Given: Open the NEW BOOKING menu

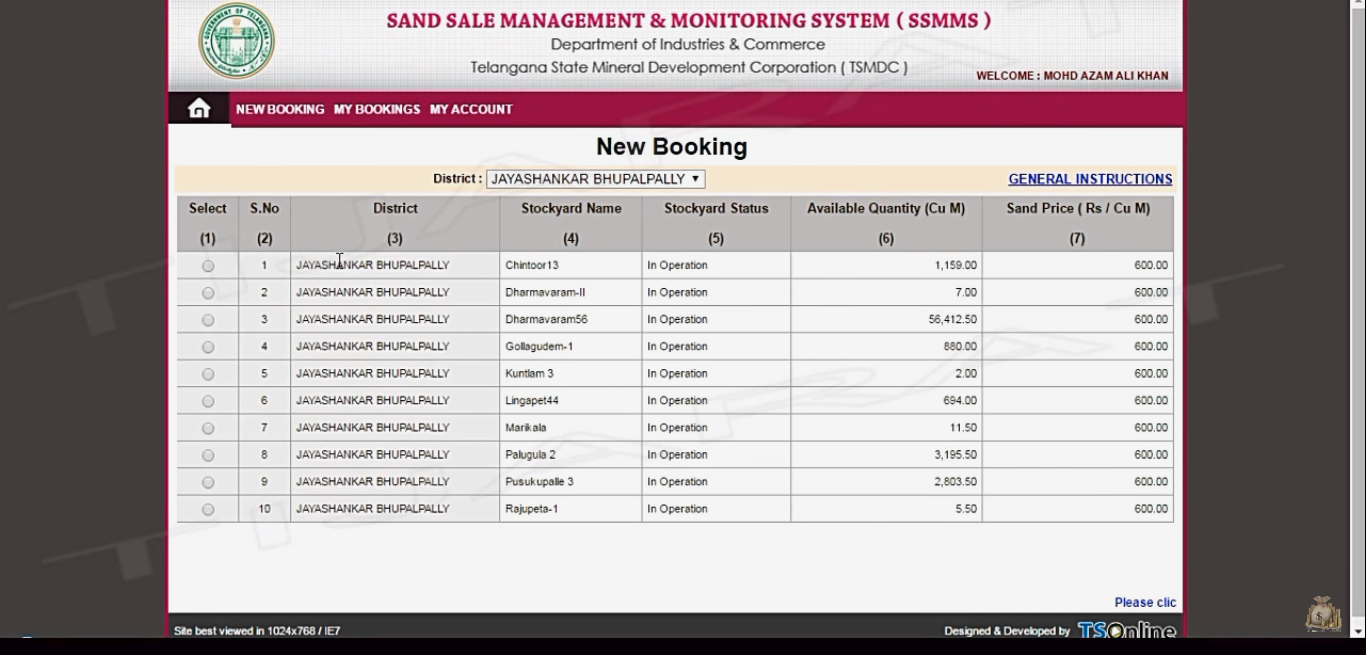Looking at the screenshot, I should (280, 109).
